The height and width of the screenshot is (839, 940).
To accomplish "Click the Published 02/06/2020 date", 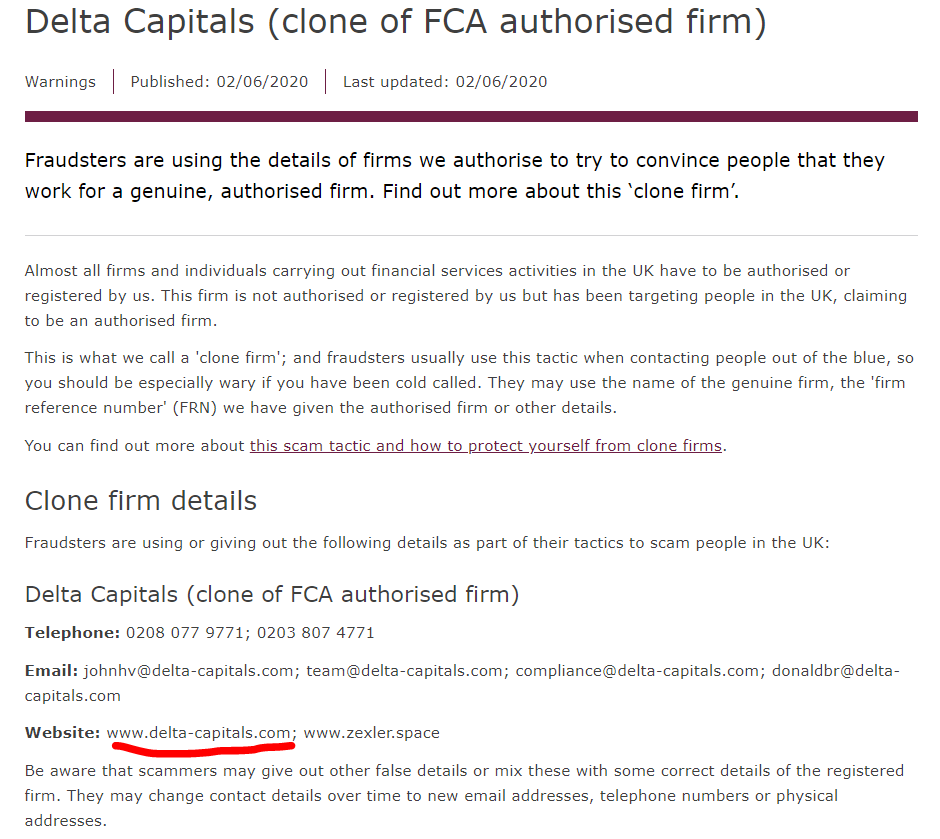I will pyautogui.click(x=219, y=82).
